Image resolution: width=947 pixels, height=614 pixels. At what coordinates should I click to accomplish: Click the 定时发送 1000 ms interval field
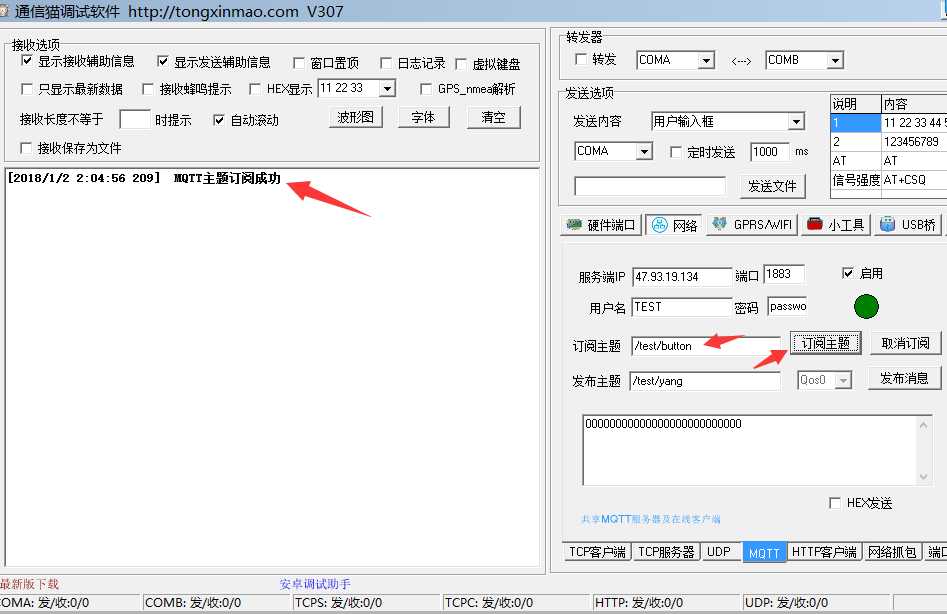pos(770,152)
